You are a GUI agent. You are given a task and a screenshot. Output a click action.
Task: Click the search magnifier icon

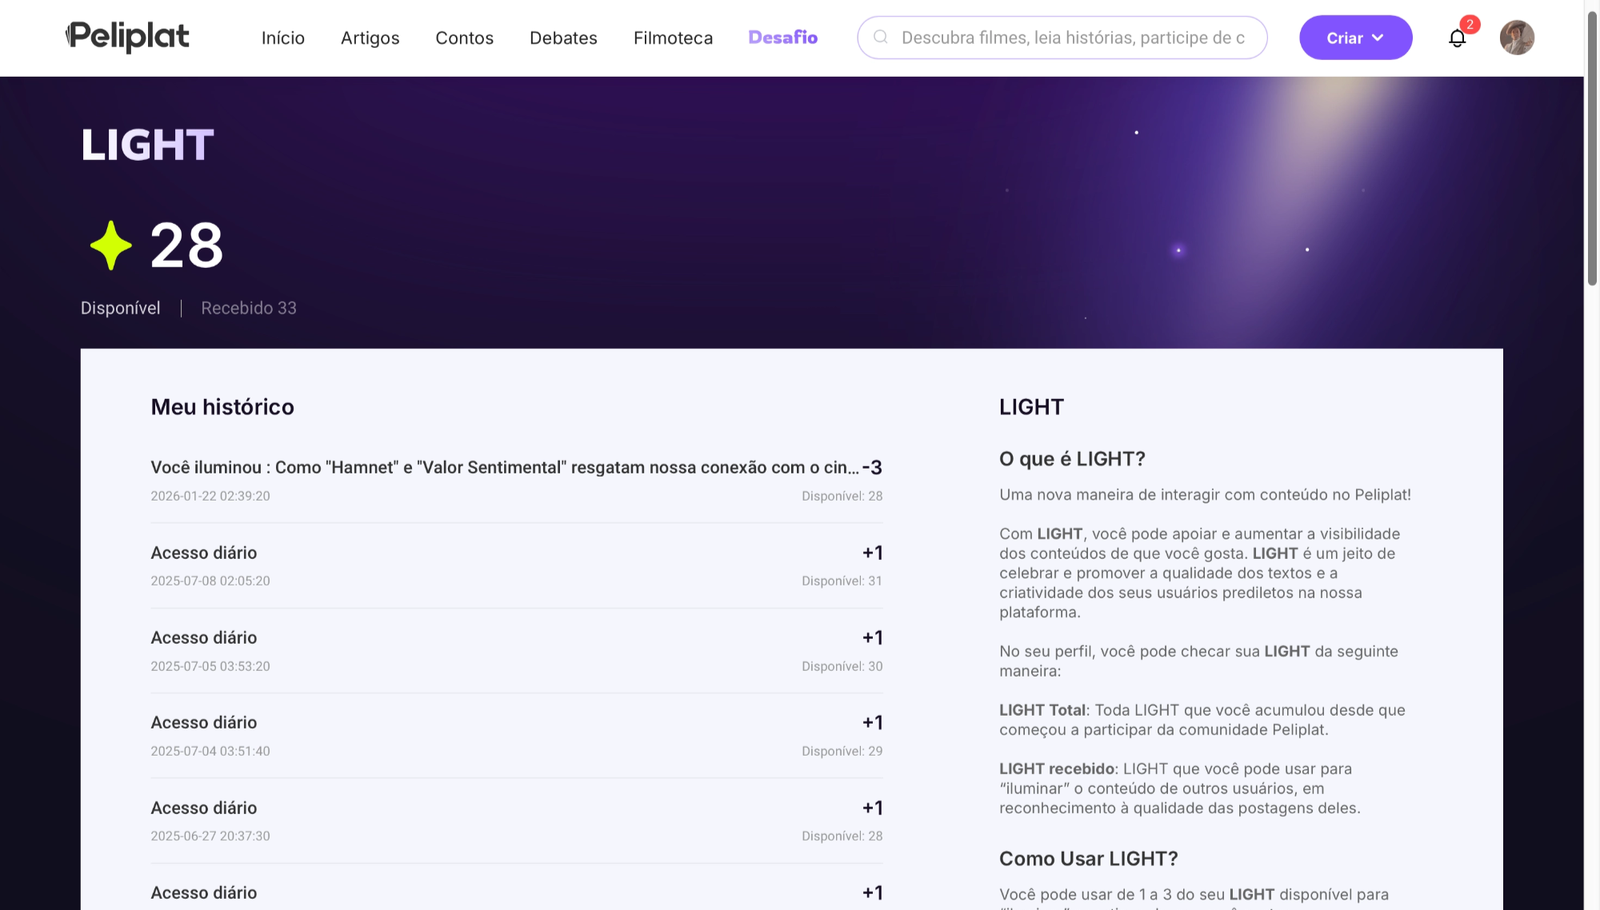(881, 37)
